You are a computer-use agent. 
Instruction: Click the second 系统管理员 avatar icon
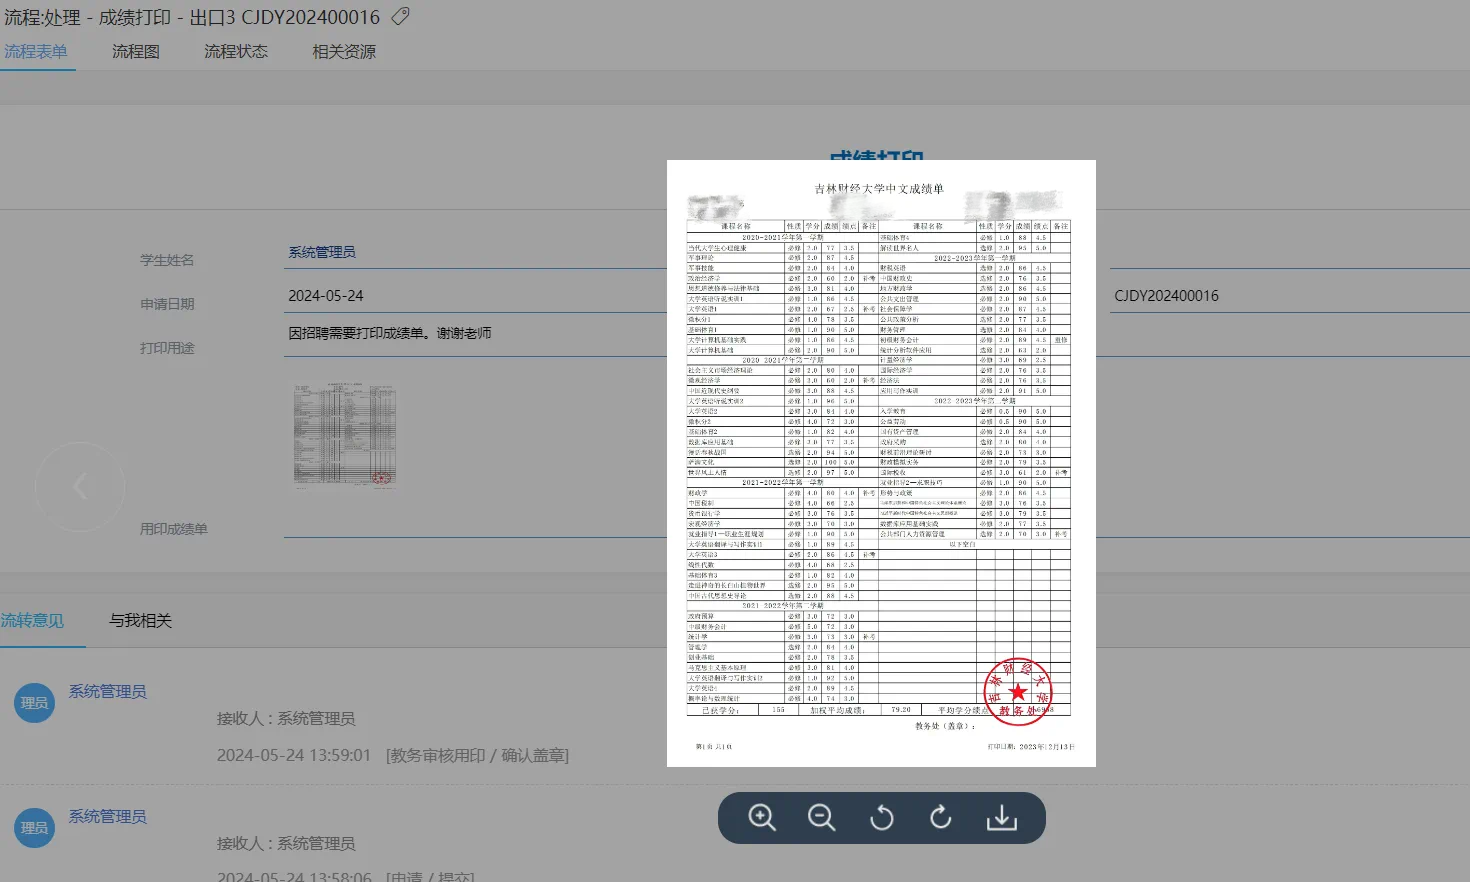[35, 828]
